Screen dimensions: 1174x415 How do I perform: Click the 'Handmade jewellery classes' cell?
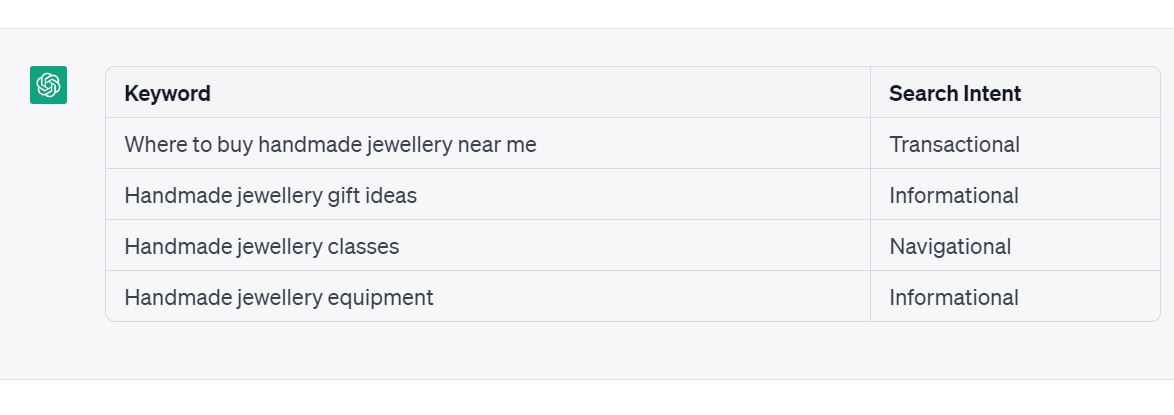pos(487,246)
